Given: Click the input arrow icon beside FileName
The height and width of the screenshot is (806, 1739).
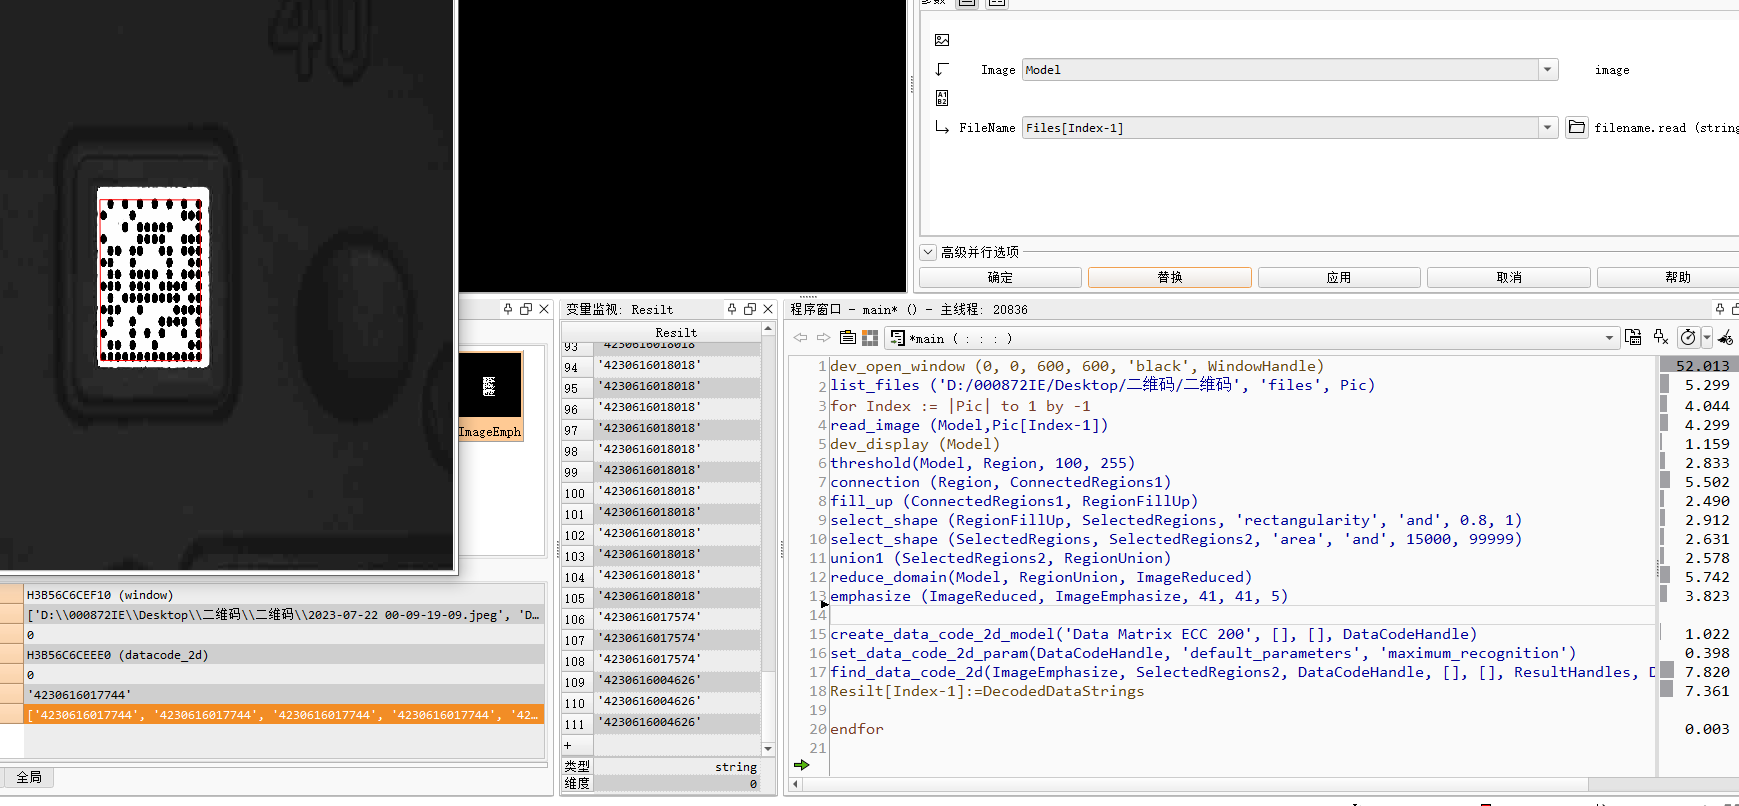Looking at the screenshot, I should point(942,127).
